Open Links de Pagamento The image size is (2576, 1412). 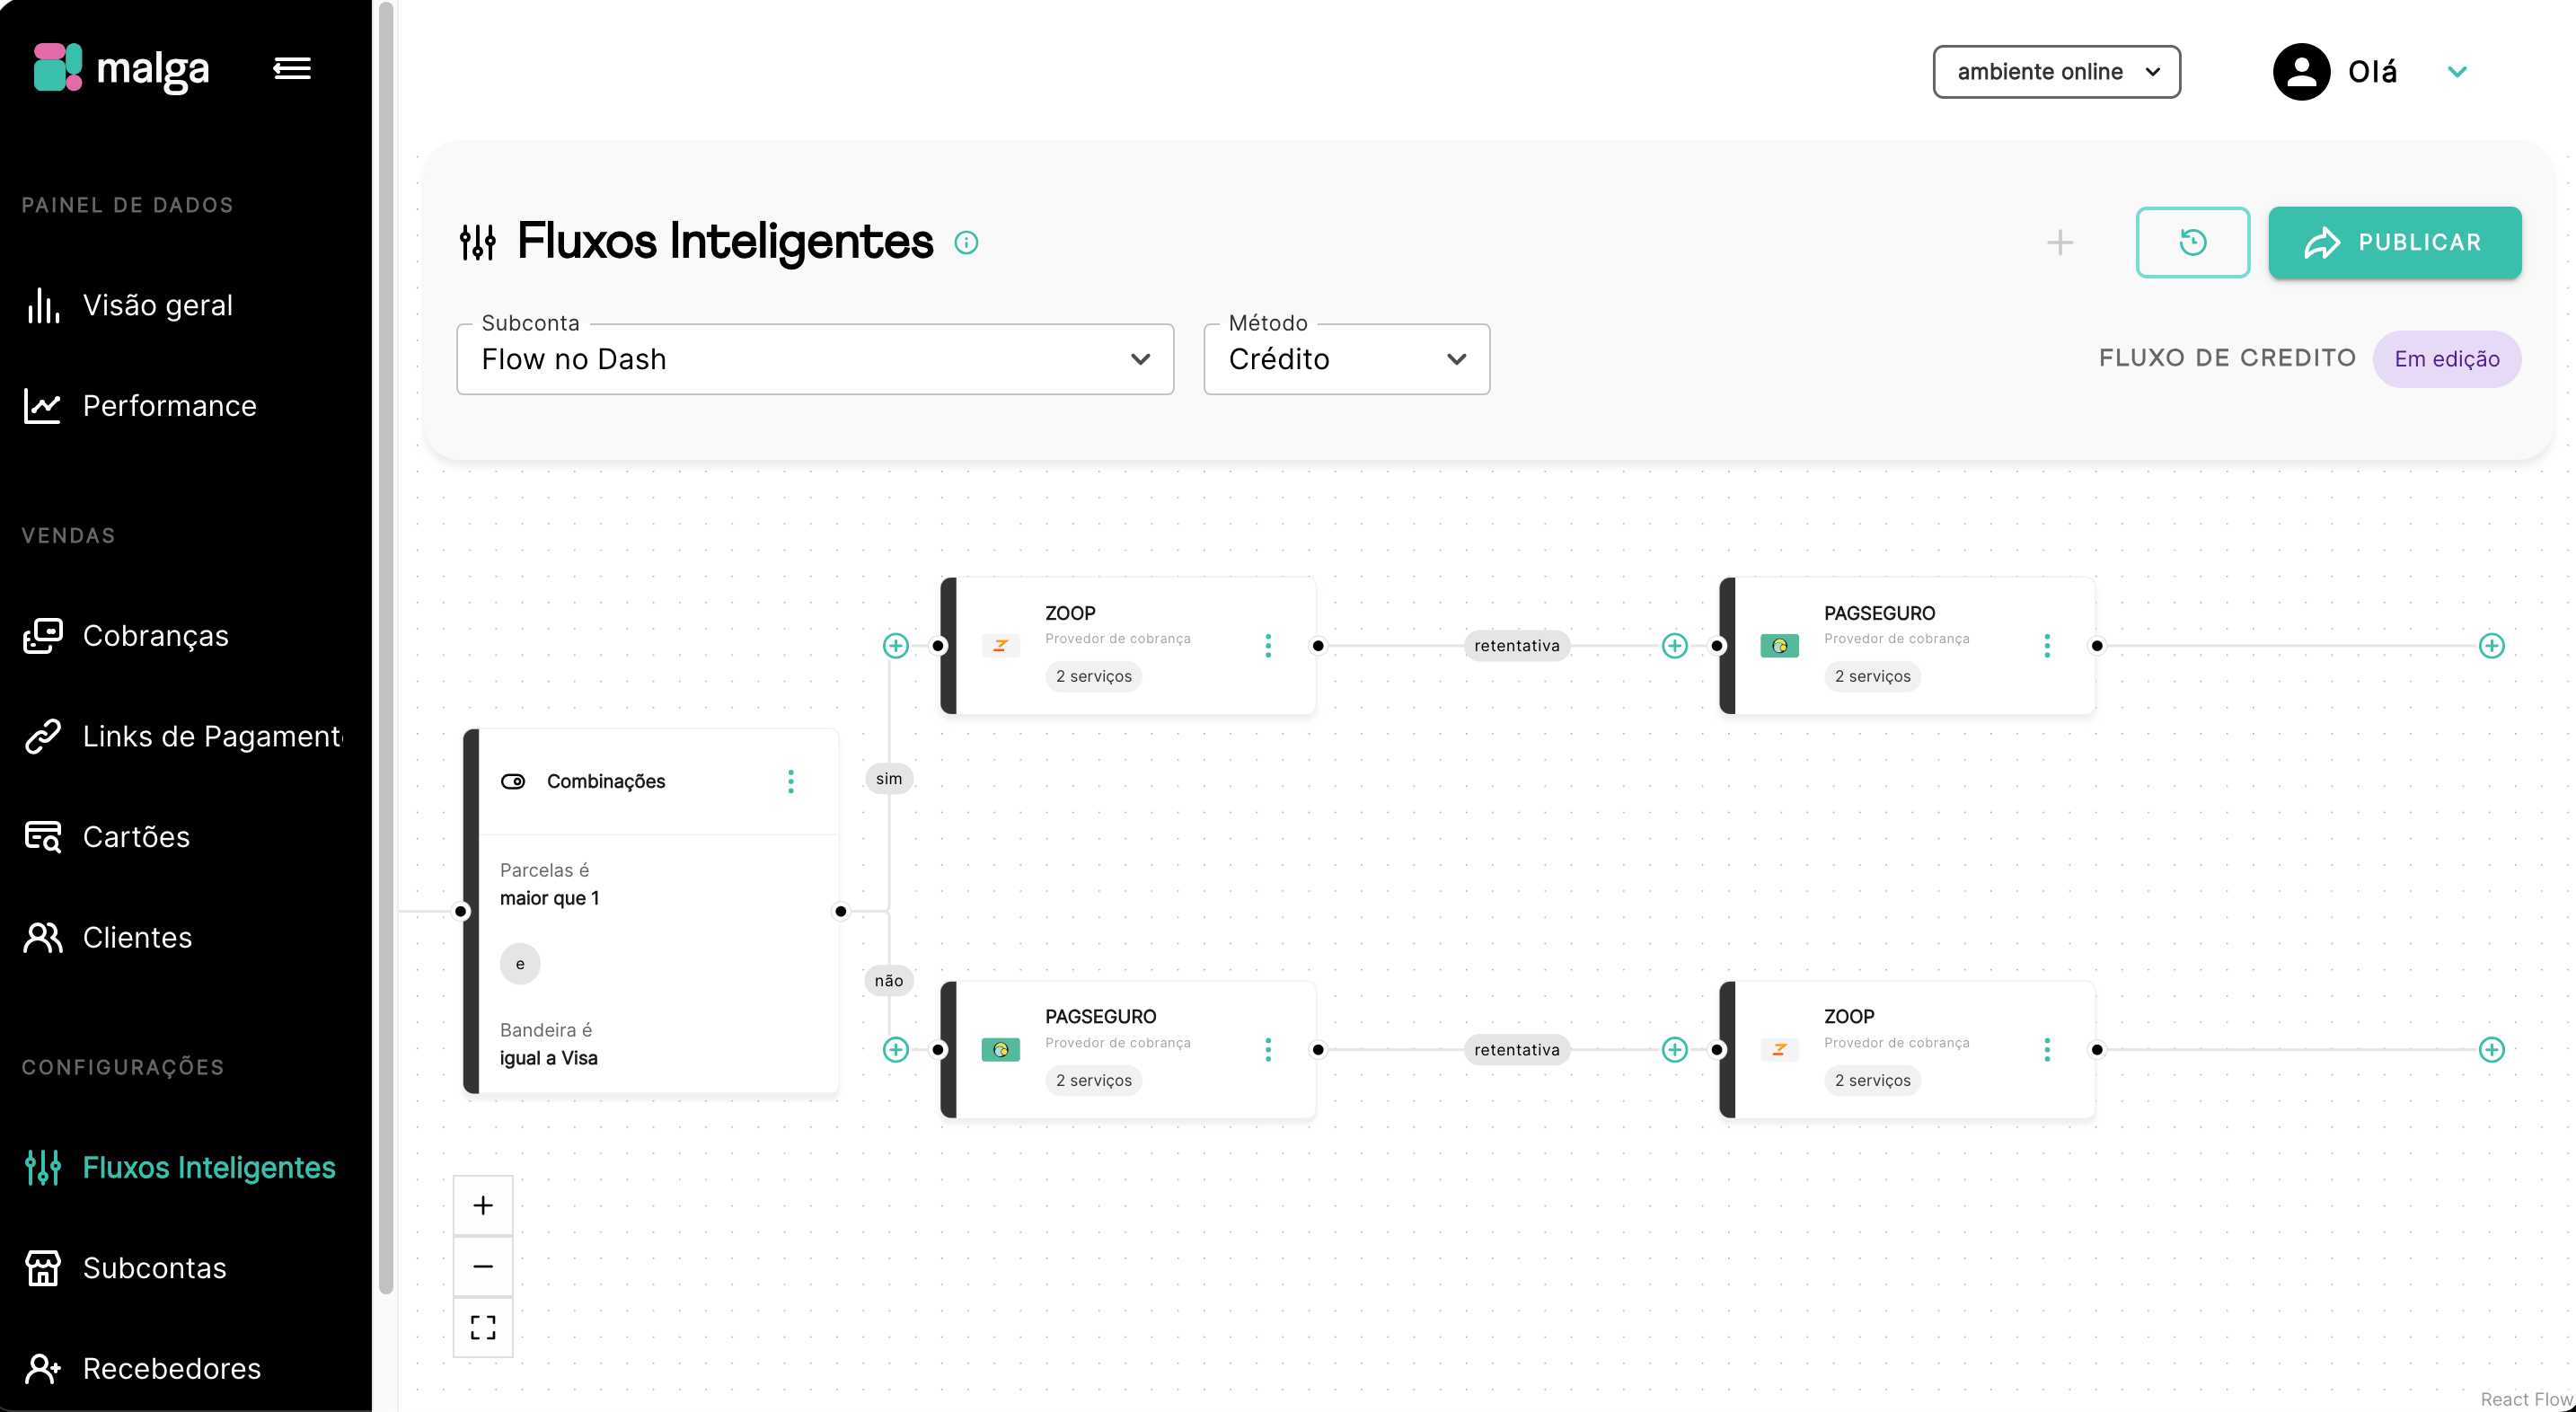tap(183, 736)
